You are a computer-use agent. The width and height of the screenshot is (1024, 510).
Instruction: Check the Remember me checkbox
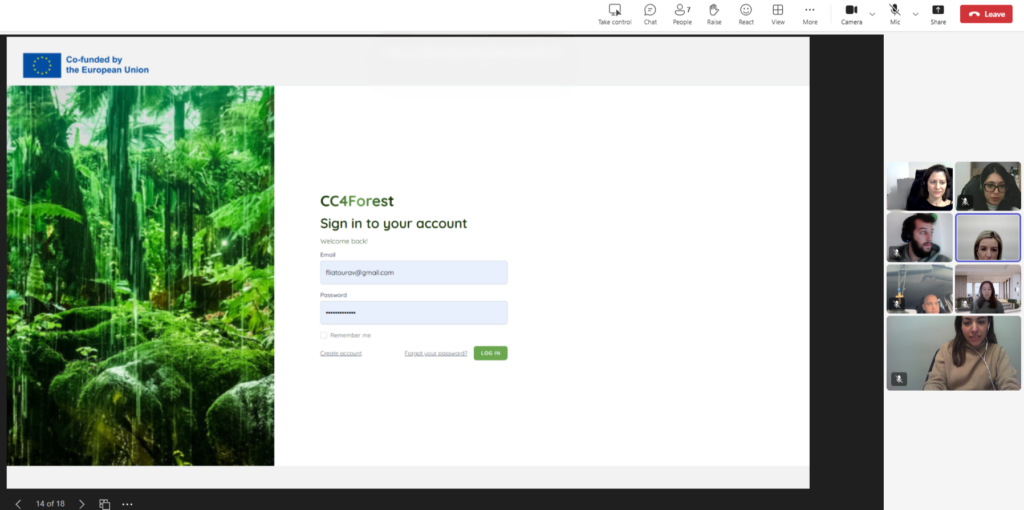pyautogui.click(x=323, y=335)
